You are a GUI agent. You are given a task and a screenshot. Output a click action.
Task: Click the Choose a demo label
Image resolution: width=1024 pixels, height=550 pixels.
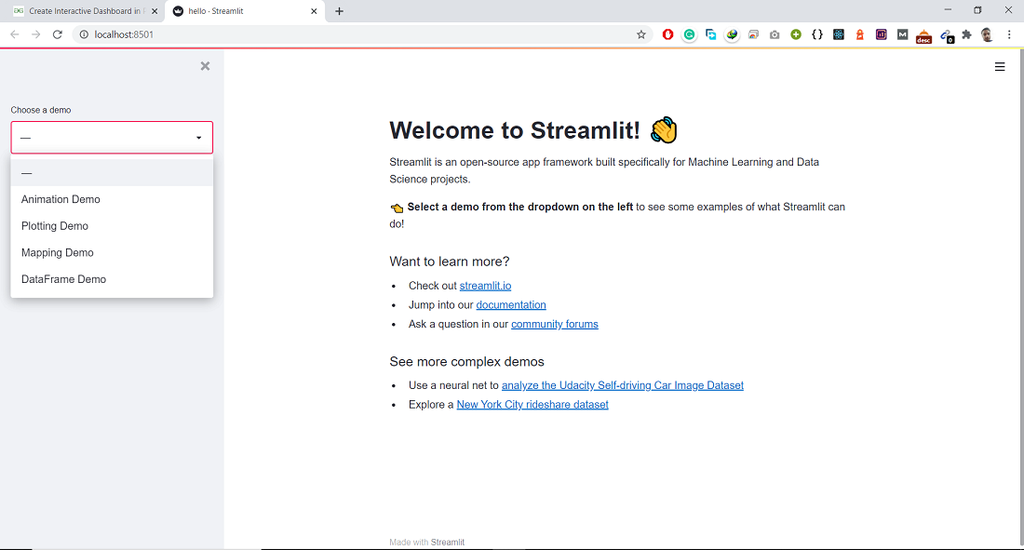point(40,110)
